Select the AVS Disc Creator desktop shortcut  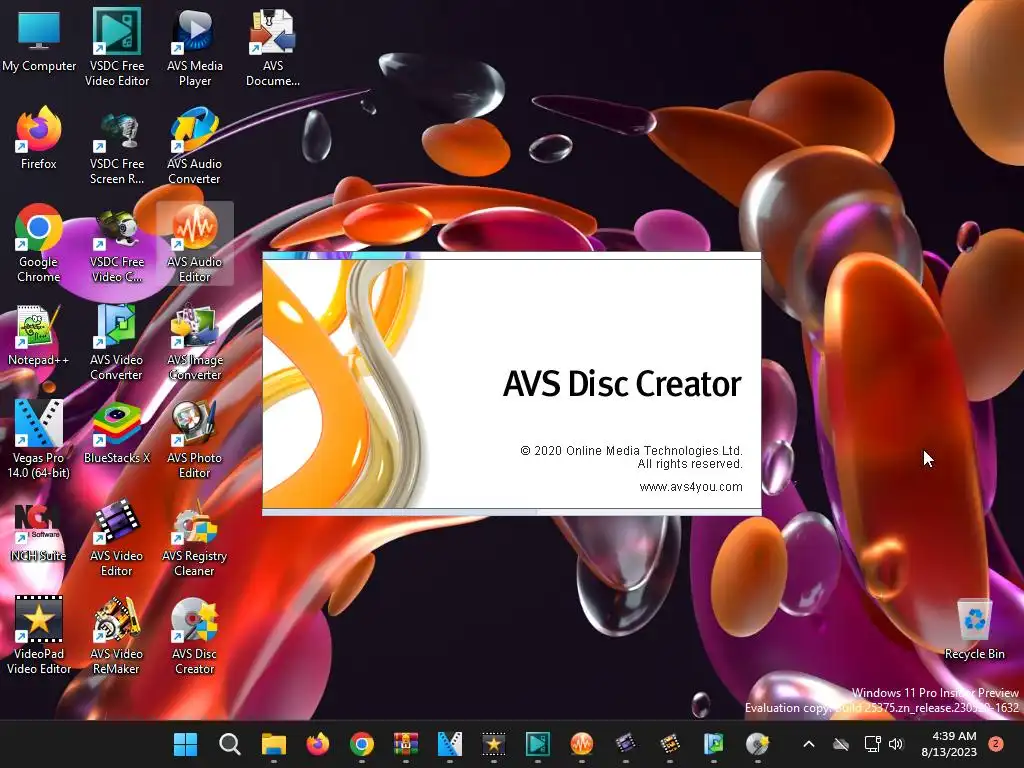pyautogui.click(x=195, y=636)
